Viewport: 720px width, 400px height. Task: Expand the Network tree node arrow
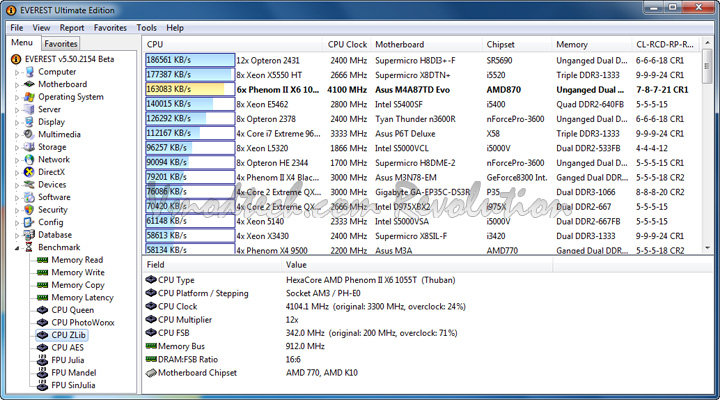coord(17,160)
